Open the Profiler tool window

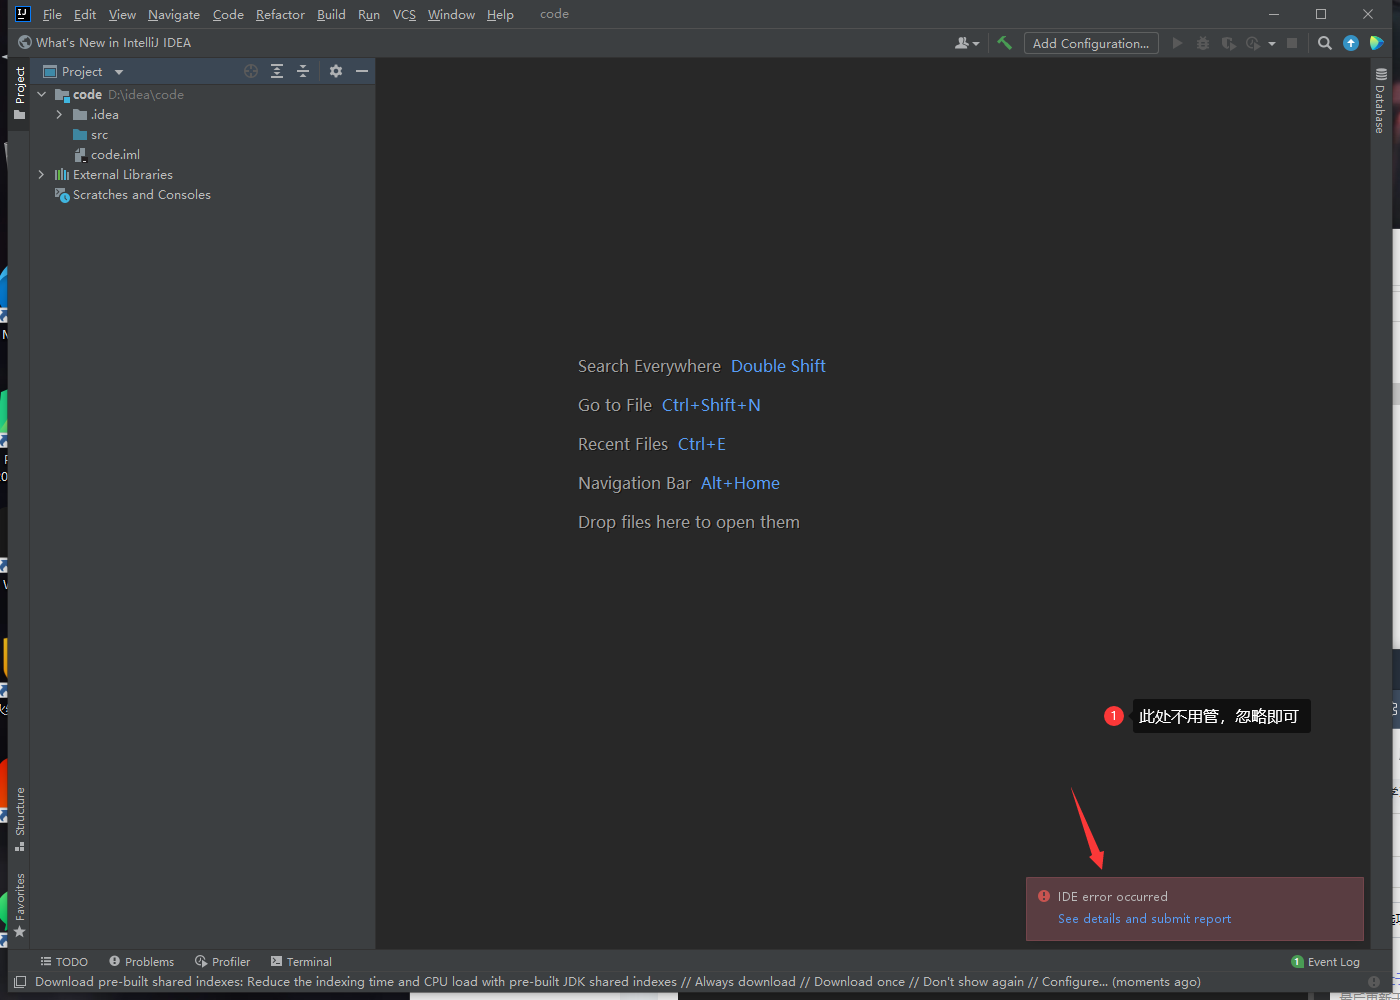click(222, 962)
